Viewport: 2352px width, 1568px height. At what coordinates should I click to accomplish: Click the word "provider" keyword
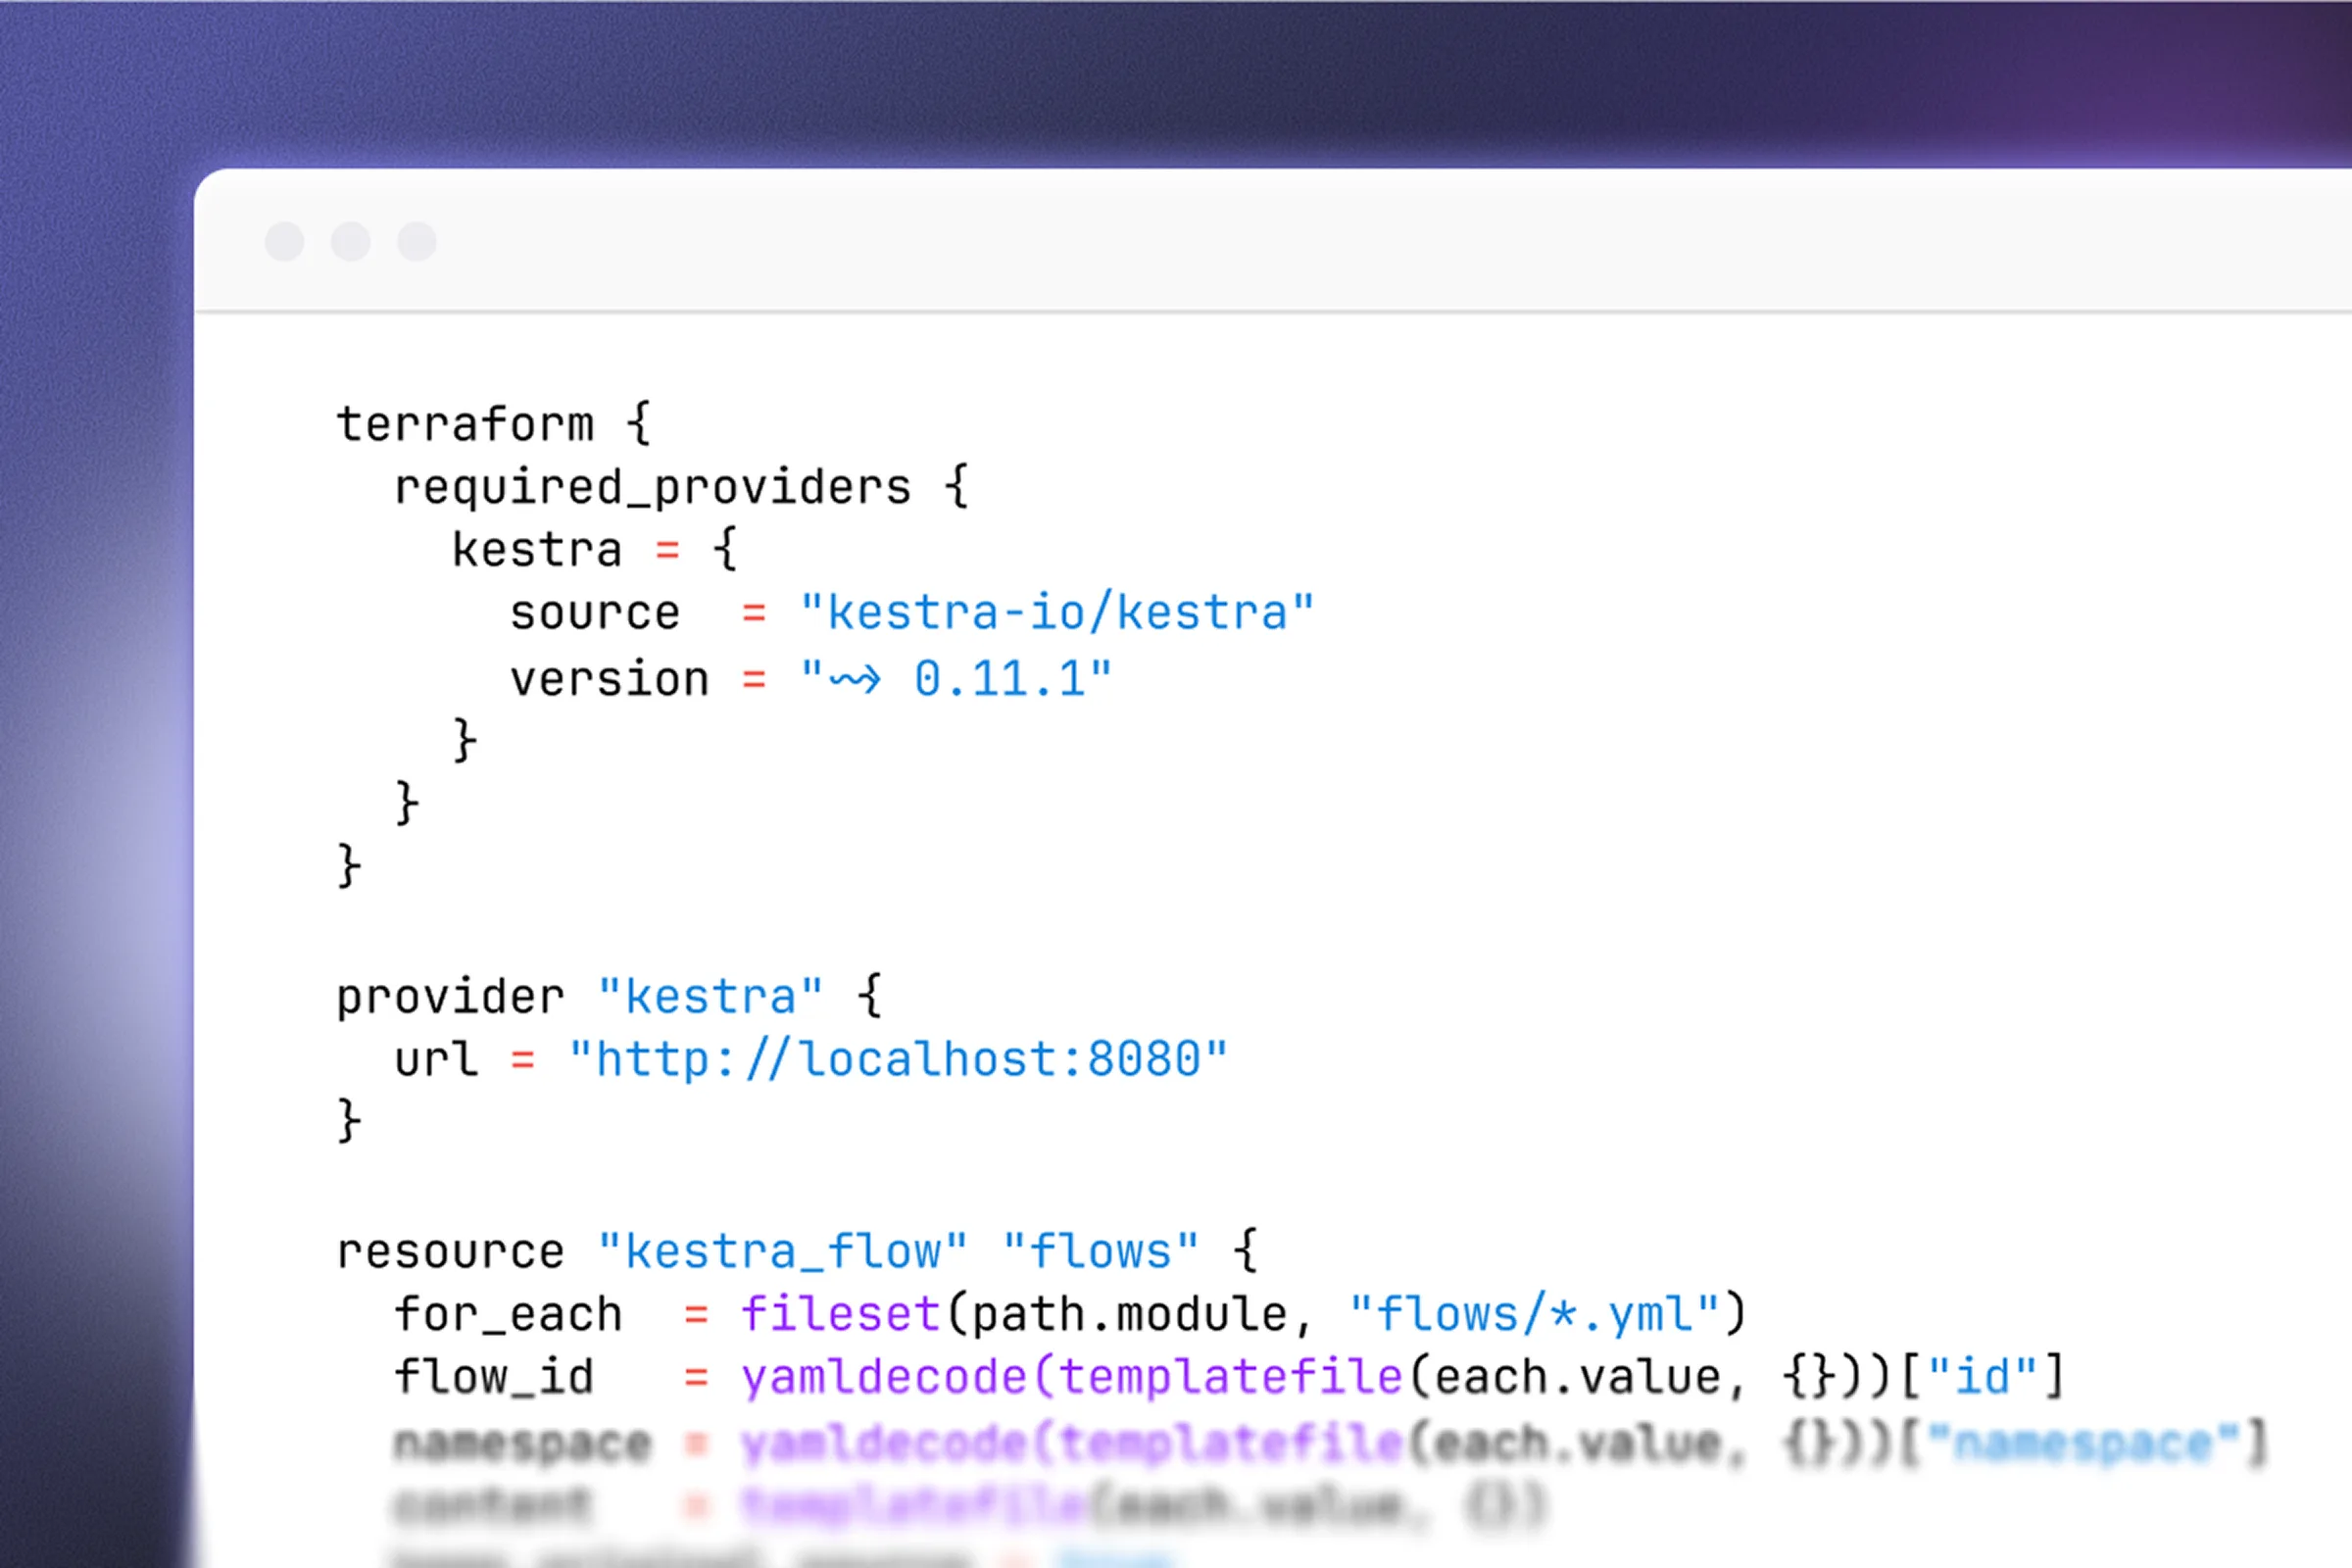click(x=451, y=998)
